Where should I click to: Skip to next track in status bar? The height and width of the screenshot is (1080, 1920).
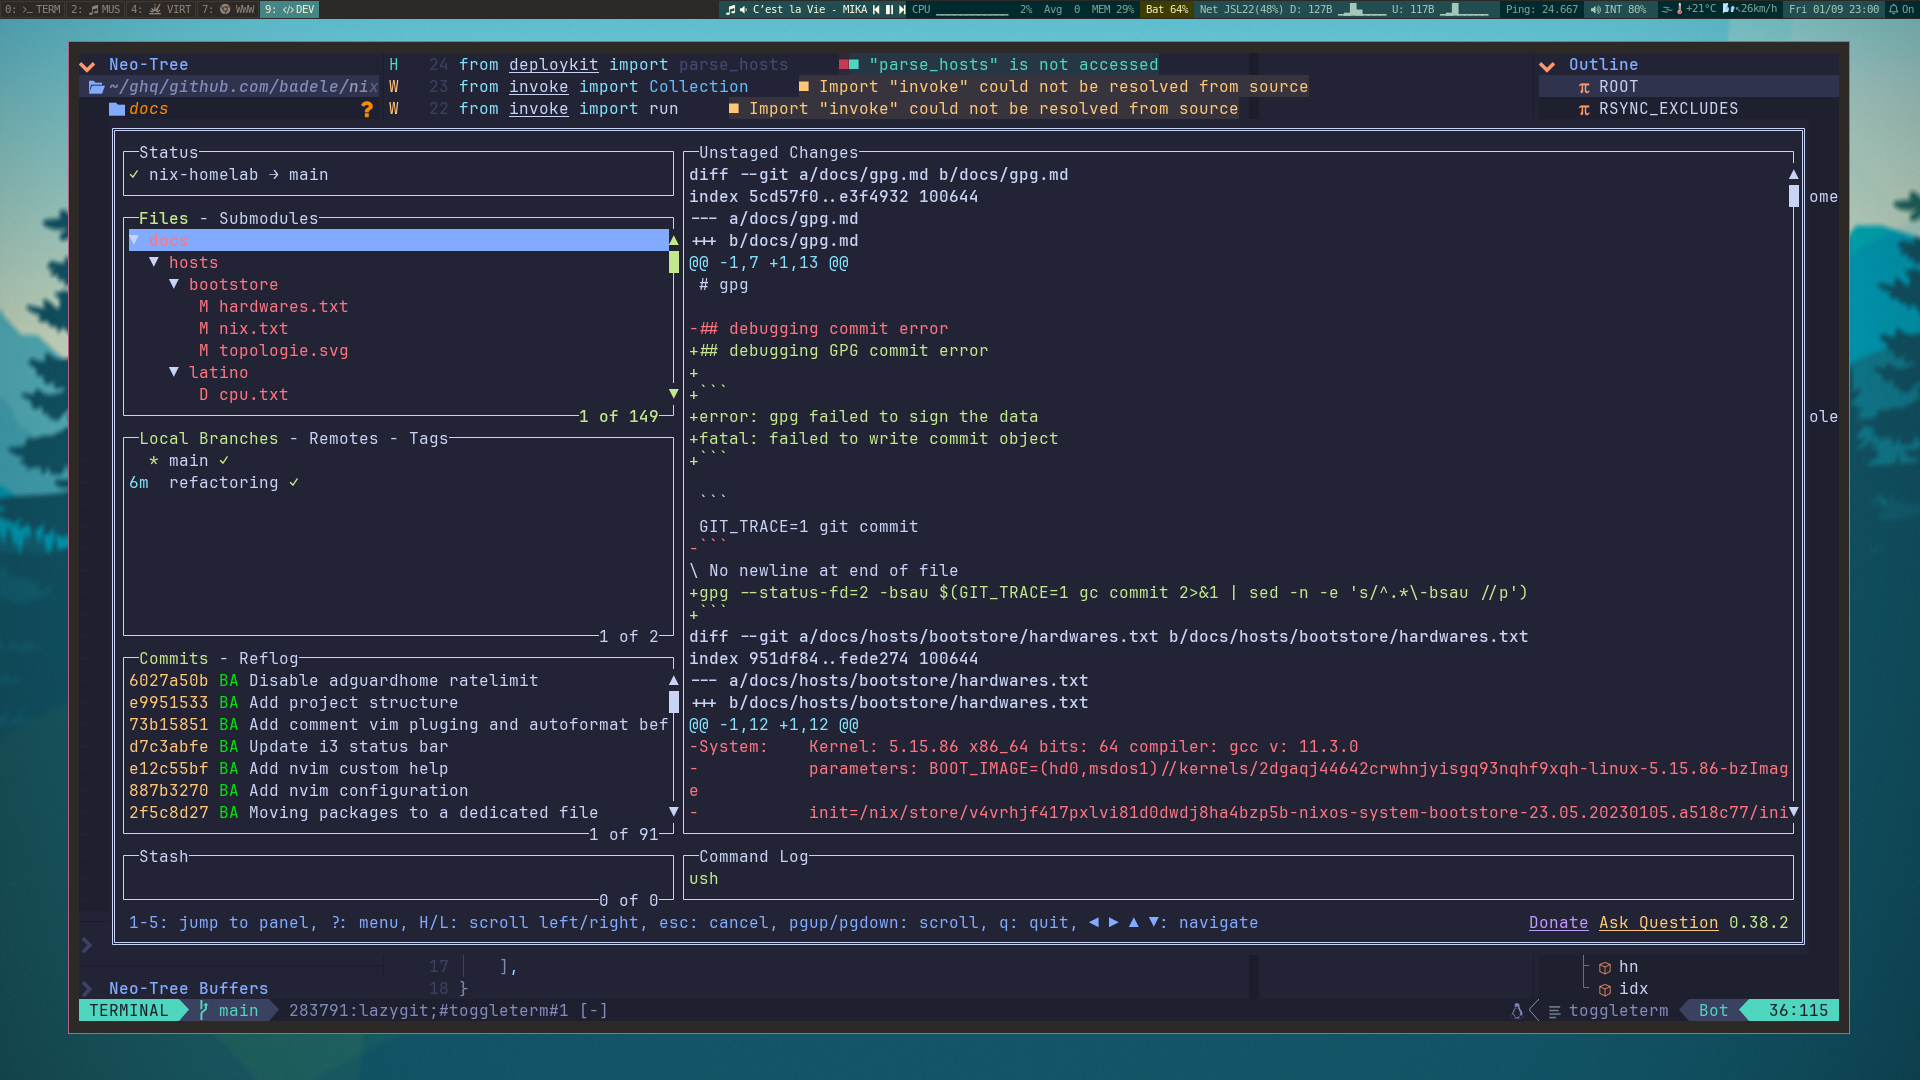(x=902, y=9)
